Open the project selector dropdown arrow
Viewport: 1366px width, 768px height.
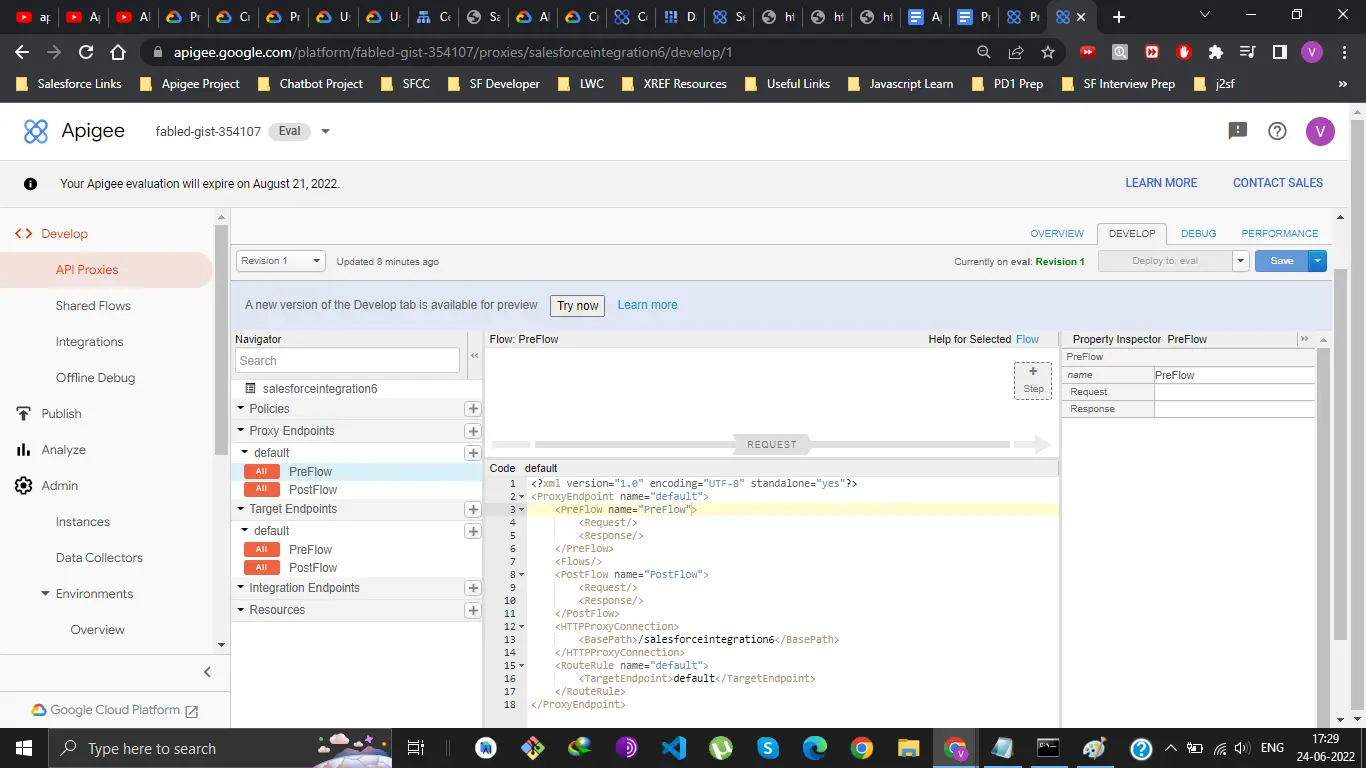pyautogui.click(x=325, y=131)
